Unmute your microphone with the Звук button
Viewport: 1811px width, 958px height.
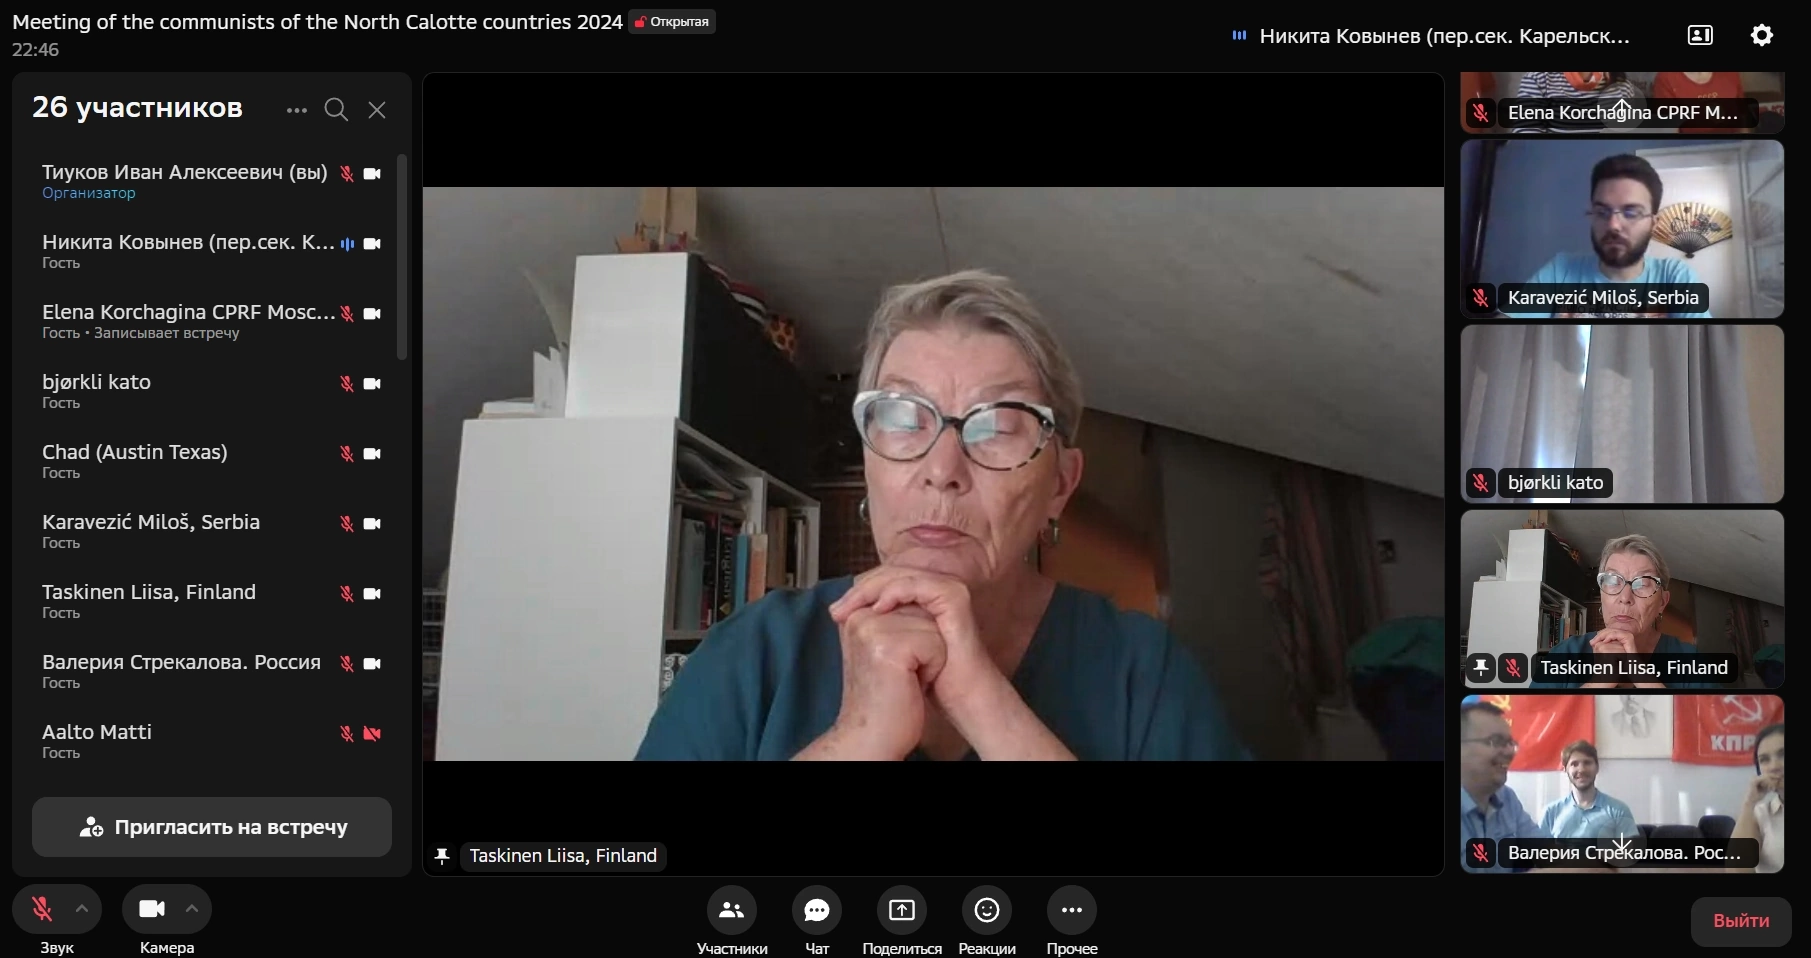pos(41,909)
